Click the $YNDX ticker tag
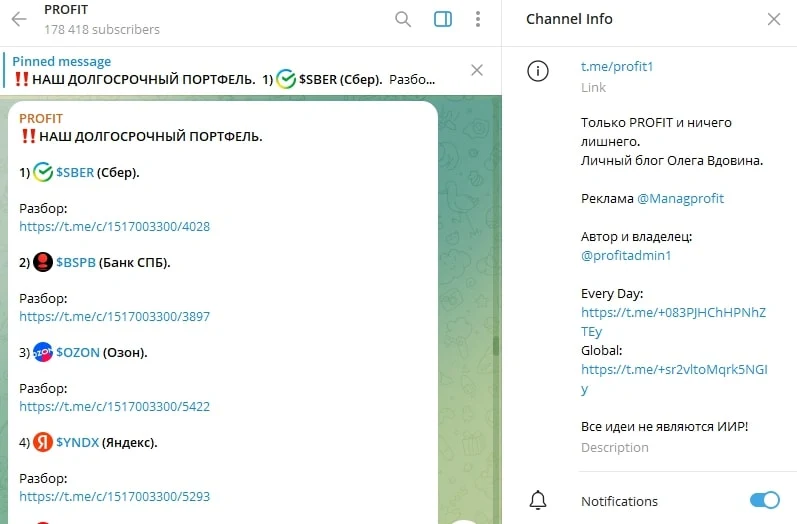Image resolution: width=797 pixels, height=524 pixels. (x=77, y=443)
